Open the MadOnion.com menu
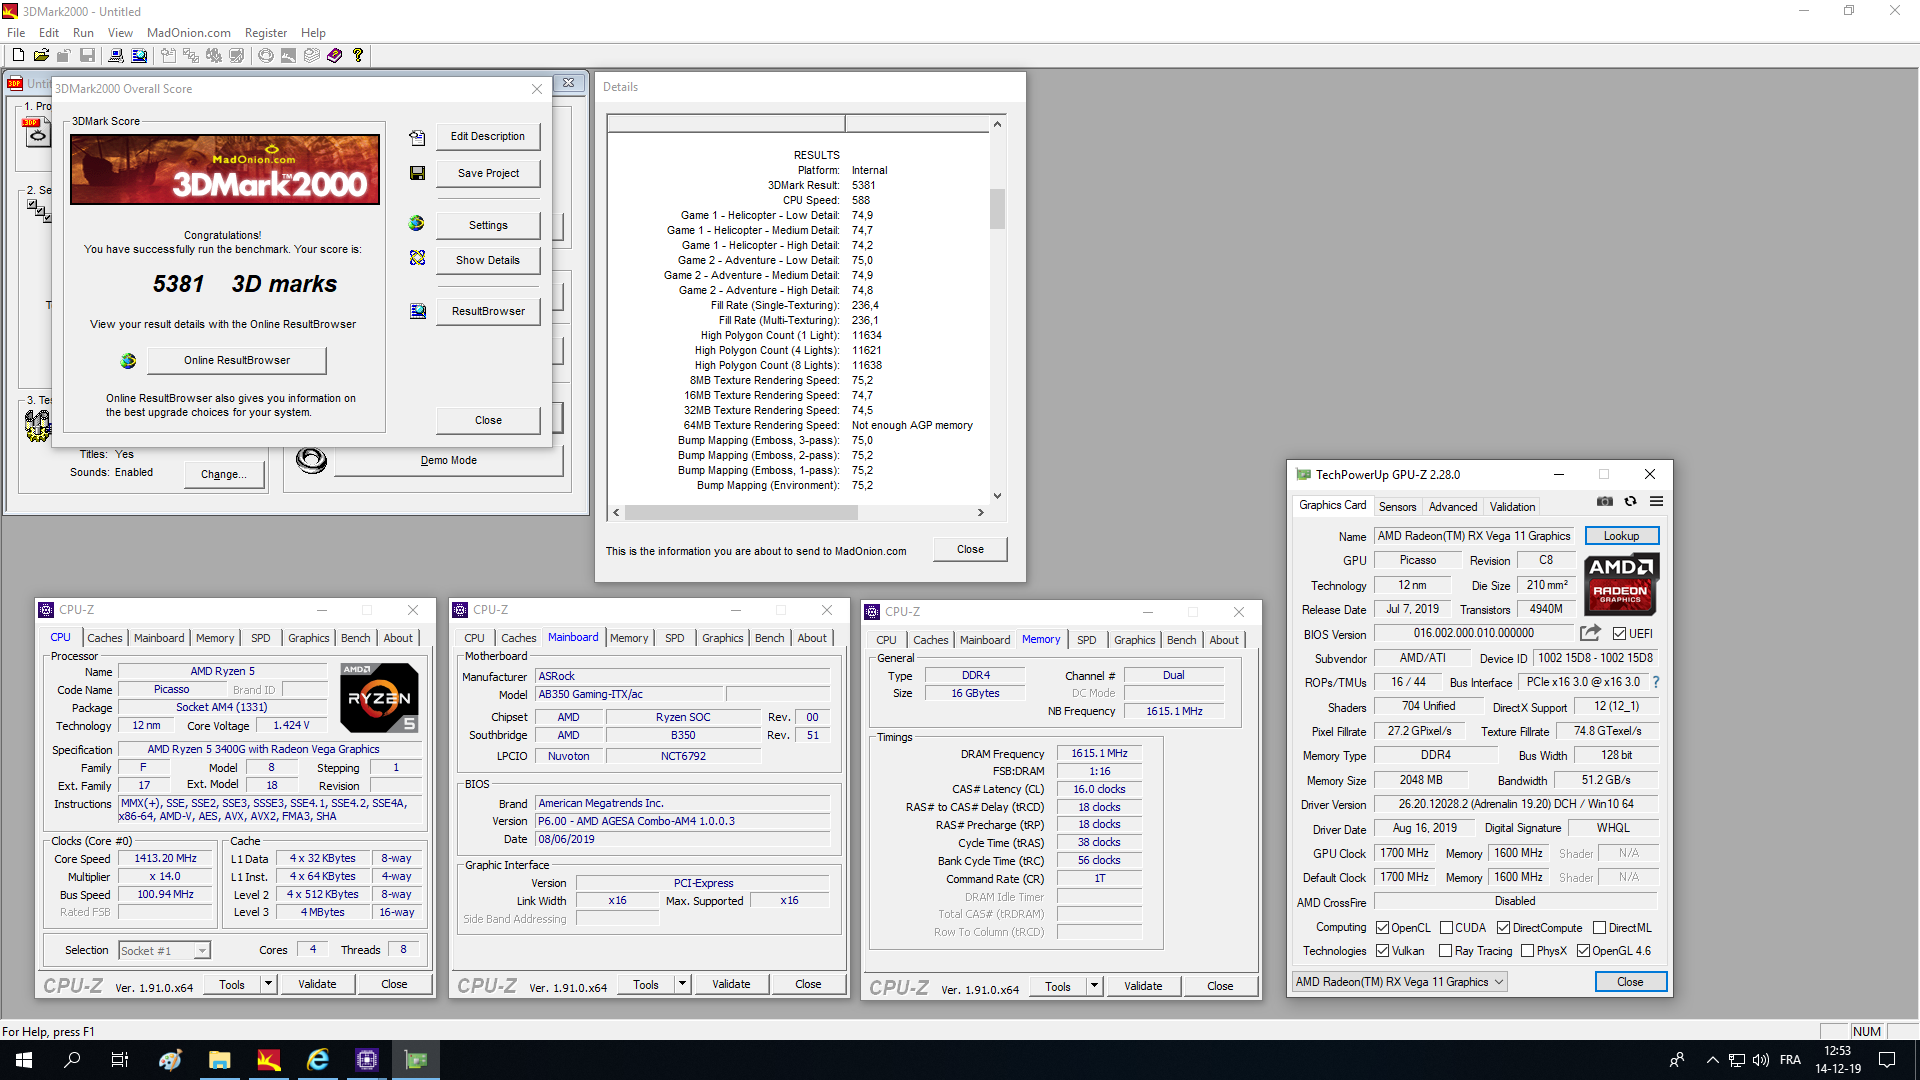Screen dimensions: 1920x1080 pyautogui.click(x=189, y=33)
